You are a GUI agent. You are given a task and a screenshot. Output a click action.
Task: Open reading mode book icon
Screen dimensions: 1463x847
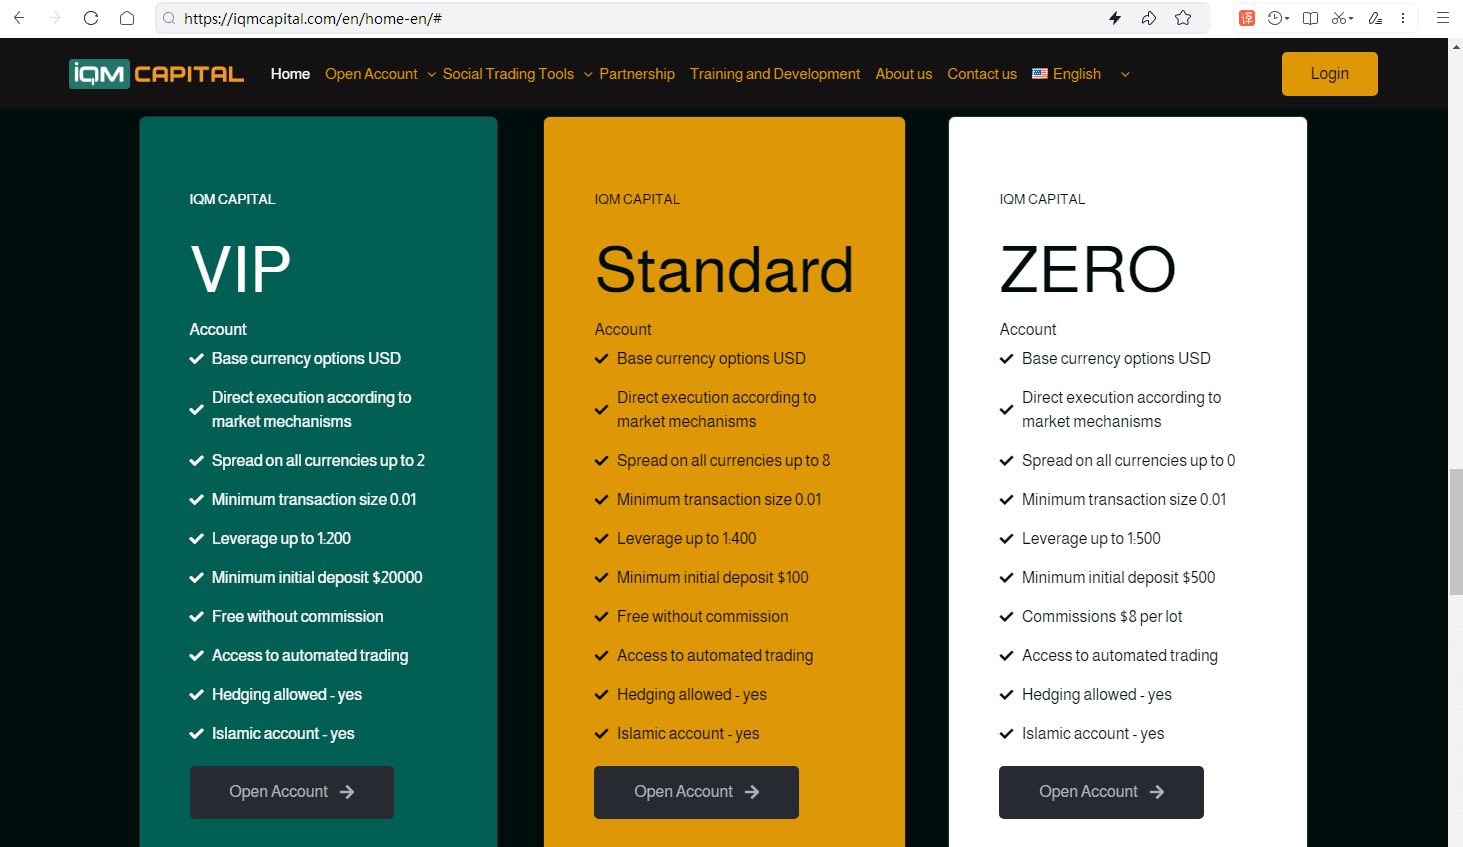[1310, 18]
